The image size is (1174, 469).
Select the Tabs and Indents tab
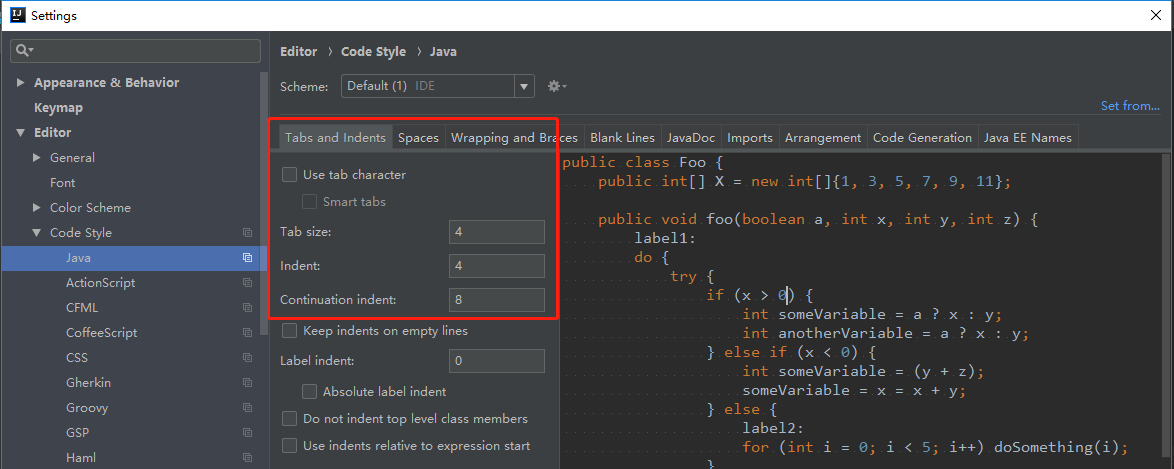335,138
